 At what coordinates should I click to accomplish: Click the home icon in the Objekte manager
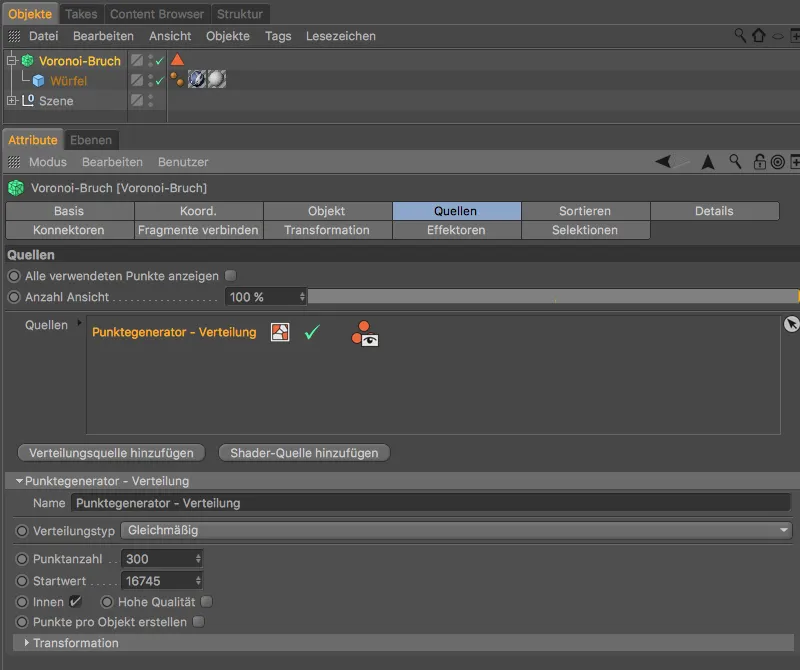pos(759,35)
